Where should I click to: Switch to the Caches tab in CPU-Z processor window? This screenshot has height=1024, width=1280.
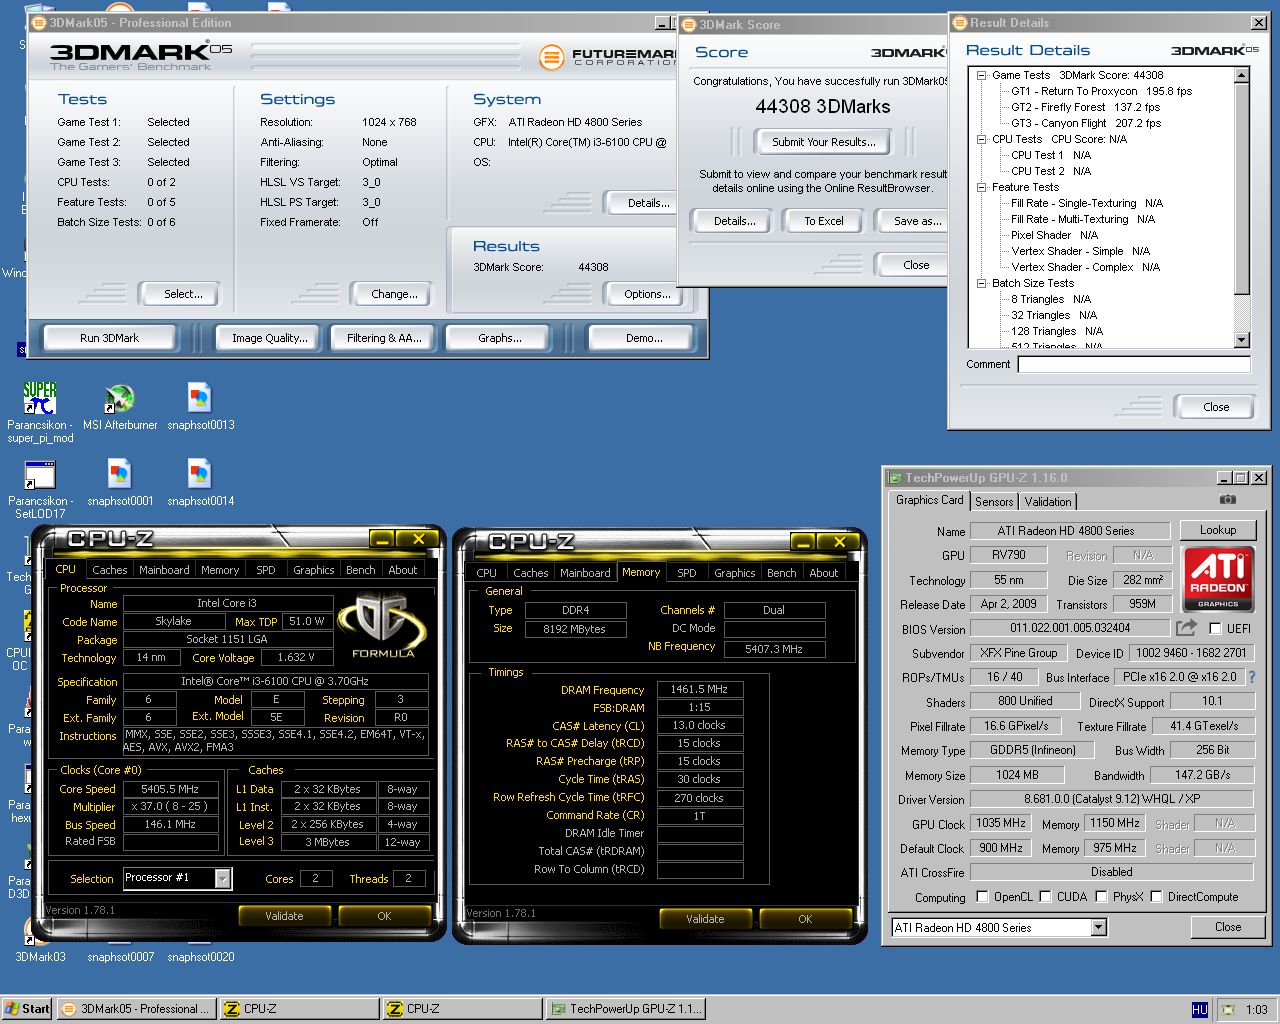(109, 570)
